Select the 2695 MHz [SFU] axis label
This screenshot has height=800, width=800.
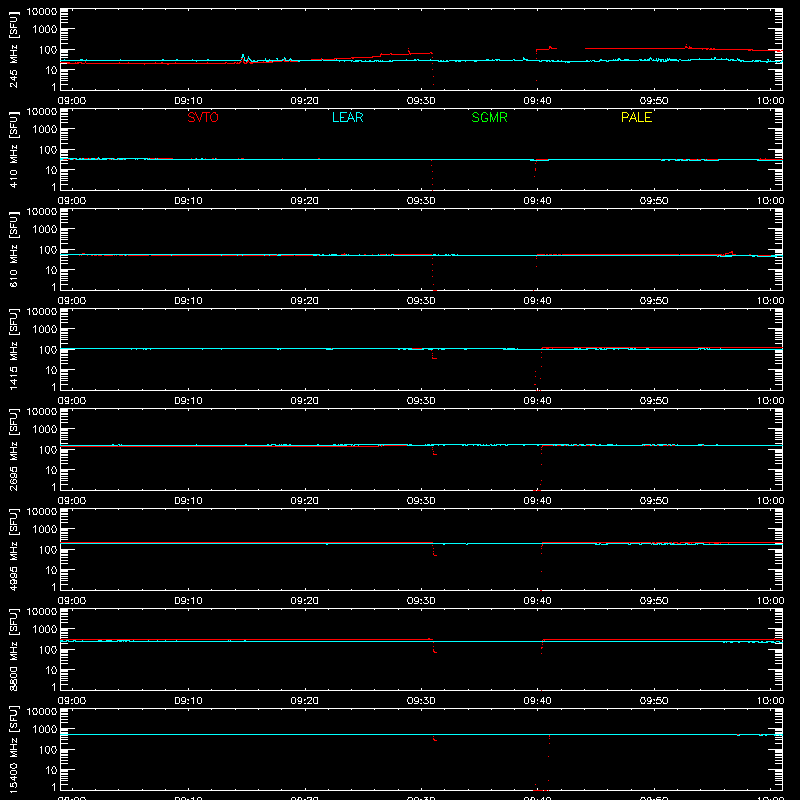[14, 449]
